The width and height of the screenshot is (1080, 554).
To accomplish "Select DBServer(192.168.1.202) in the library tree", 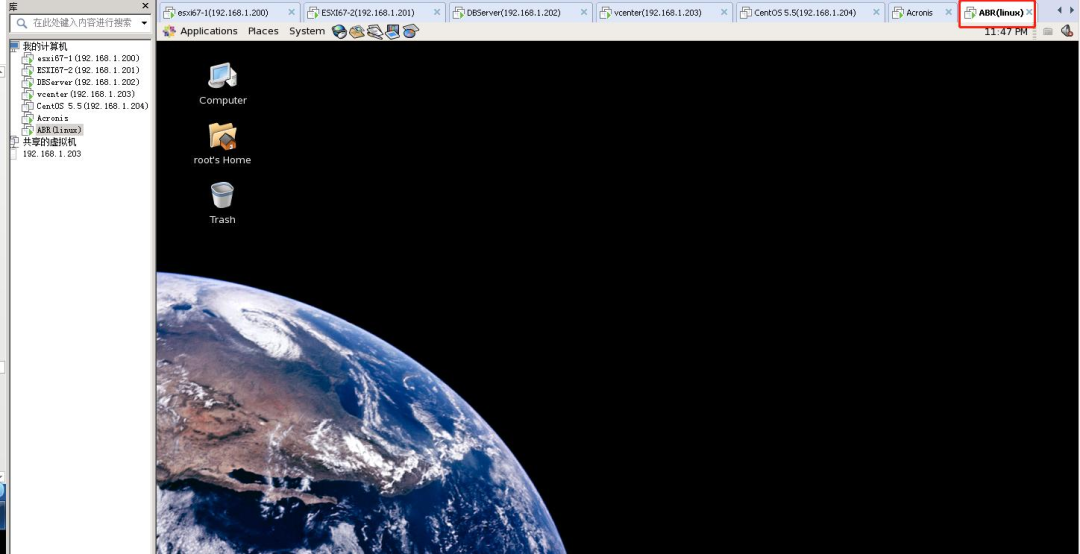I will [x=87, y=82].
